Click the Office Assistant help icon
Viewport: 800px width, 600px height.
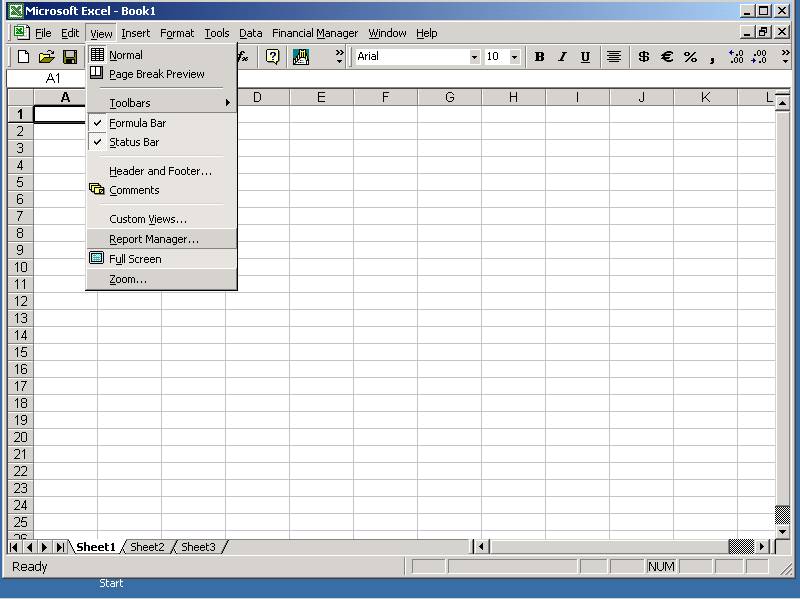[x=272, y=57]
